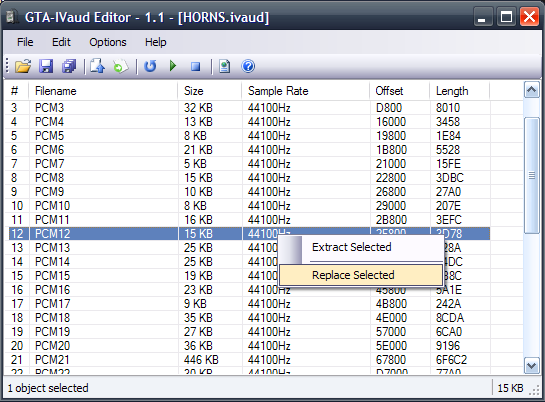This screenshot has width=545, height=402.
Task: Sort by the # column header
Action: (17, 91)
